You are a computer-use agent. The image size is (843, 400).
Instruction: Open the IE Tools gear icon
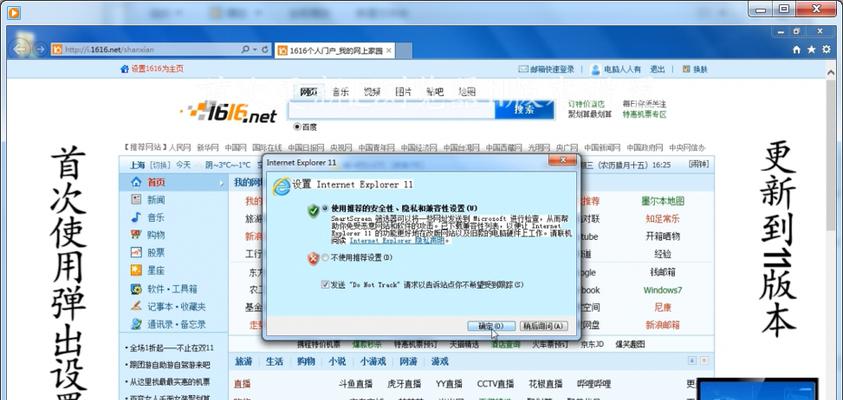(x=826, y=49)
